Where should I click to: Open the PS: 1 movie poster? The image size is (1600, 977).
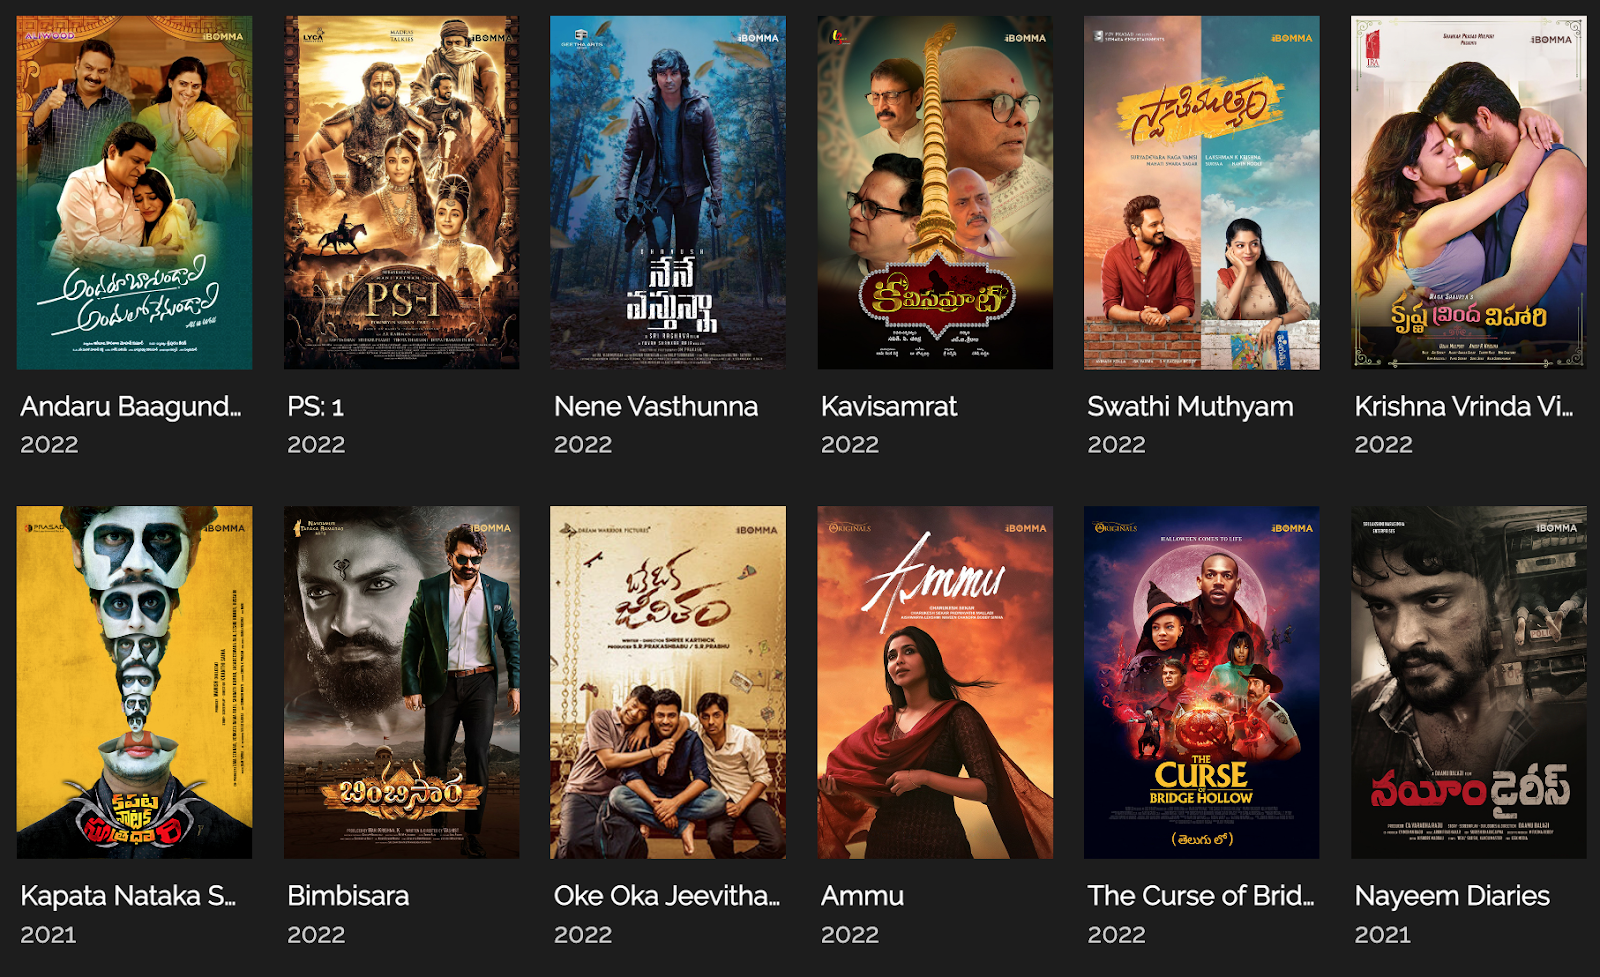pos(401,192)
